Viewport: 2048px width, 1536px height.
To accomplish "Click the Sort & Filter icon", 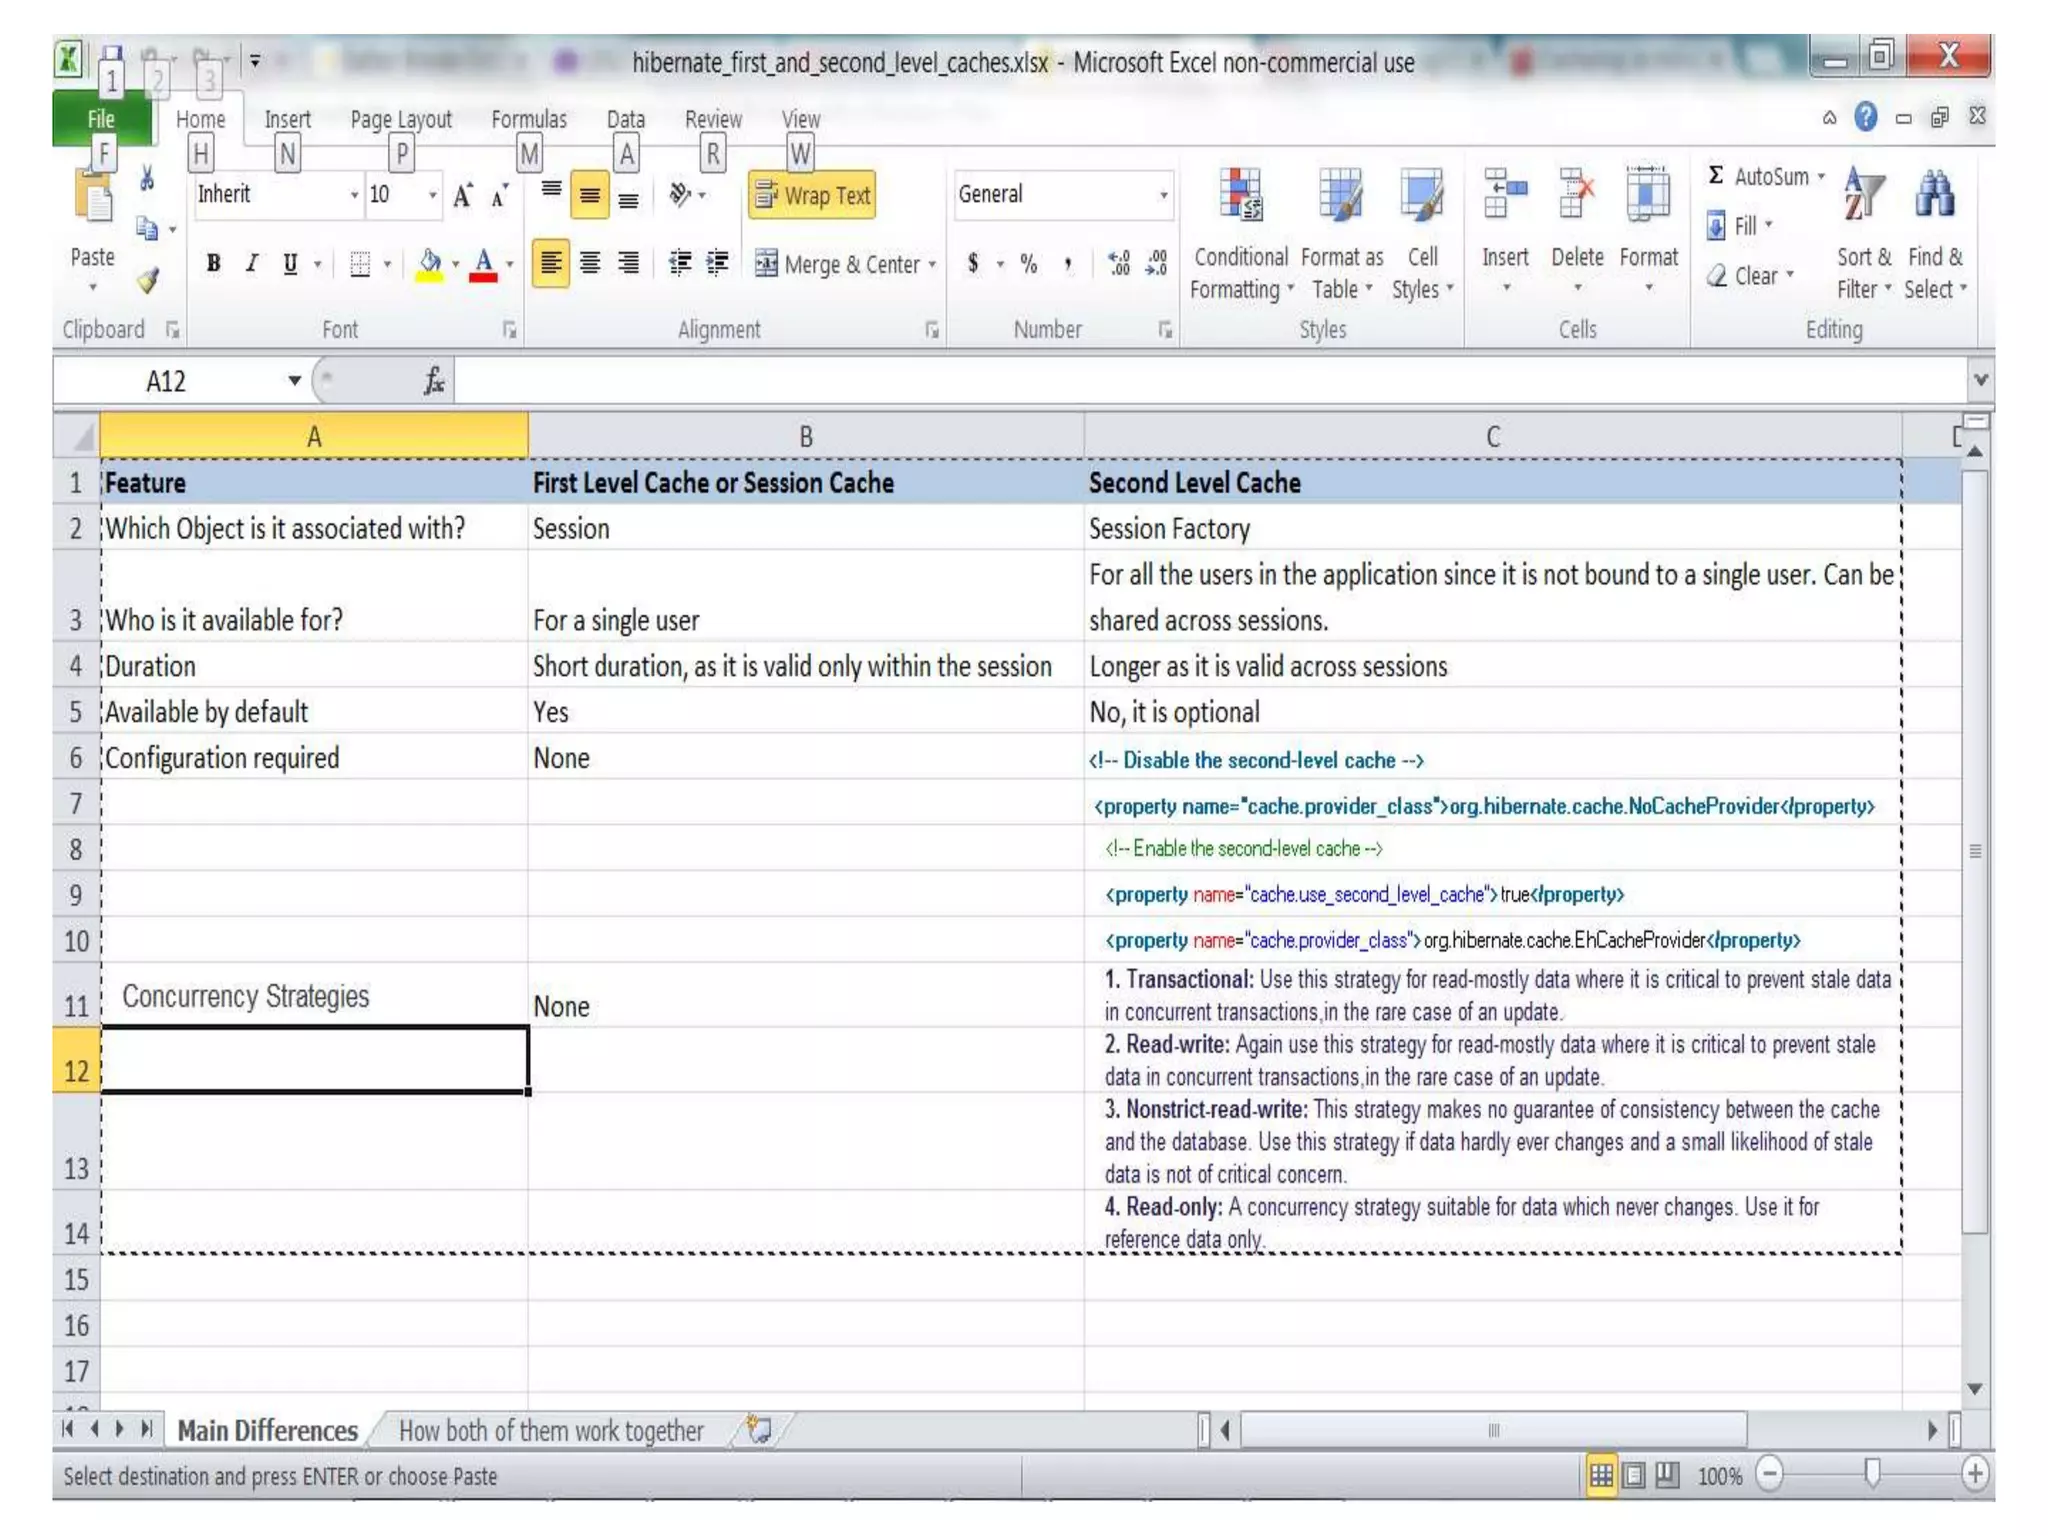I will (1863, 195).
